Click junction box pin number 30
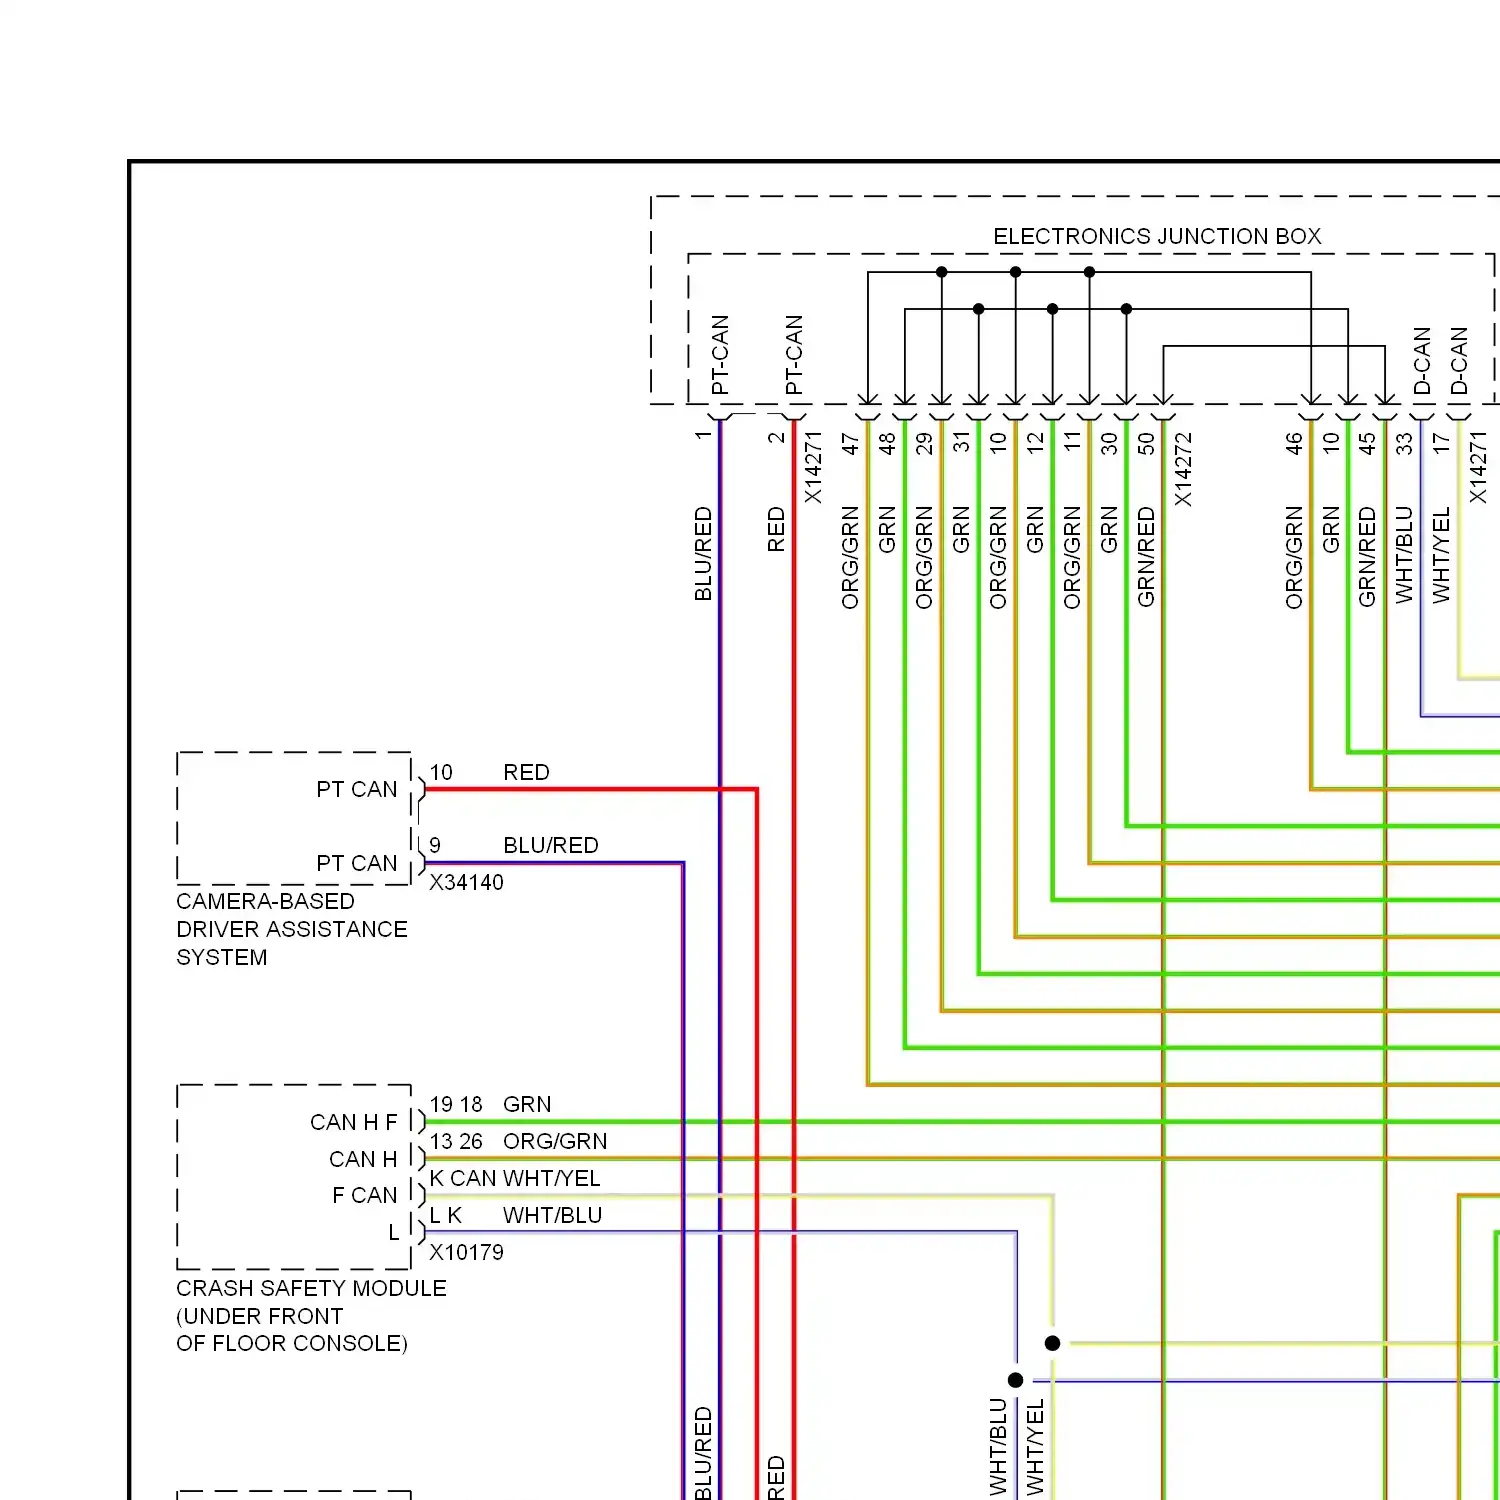The height and width of the screenshot is (1500, 1500). 1109,443
